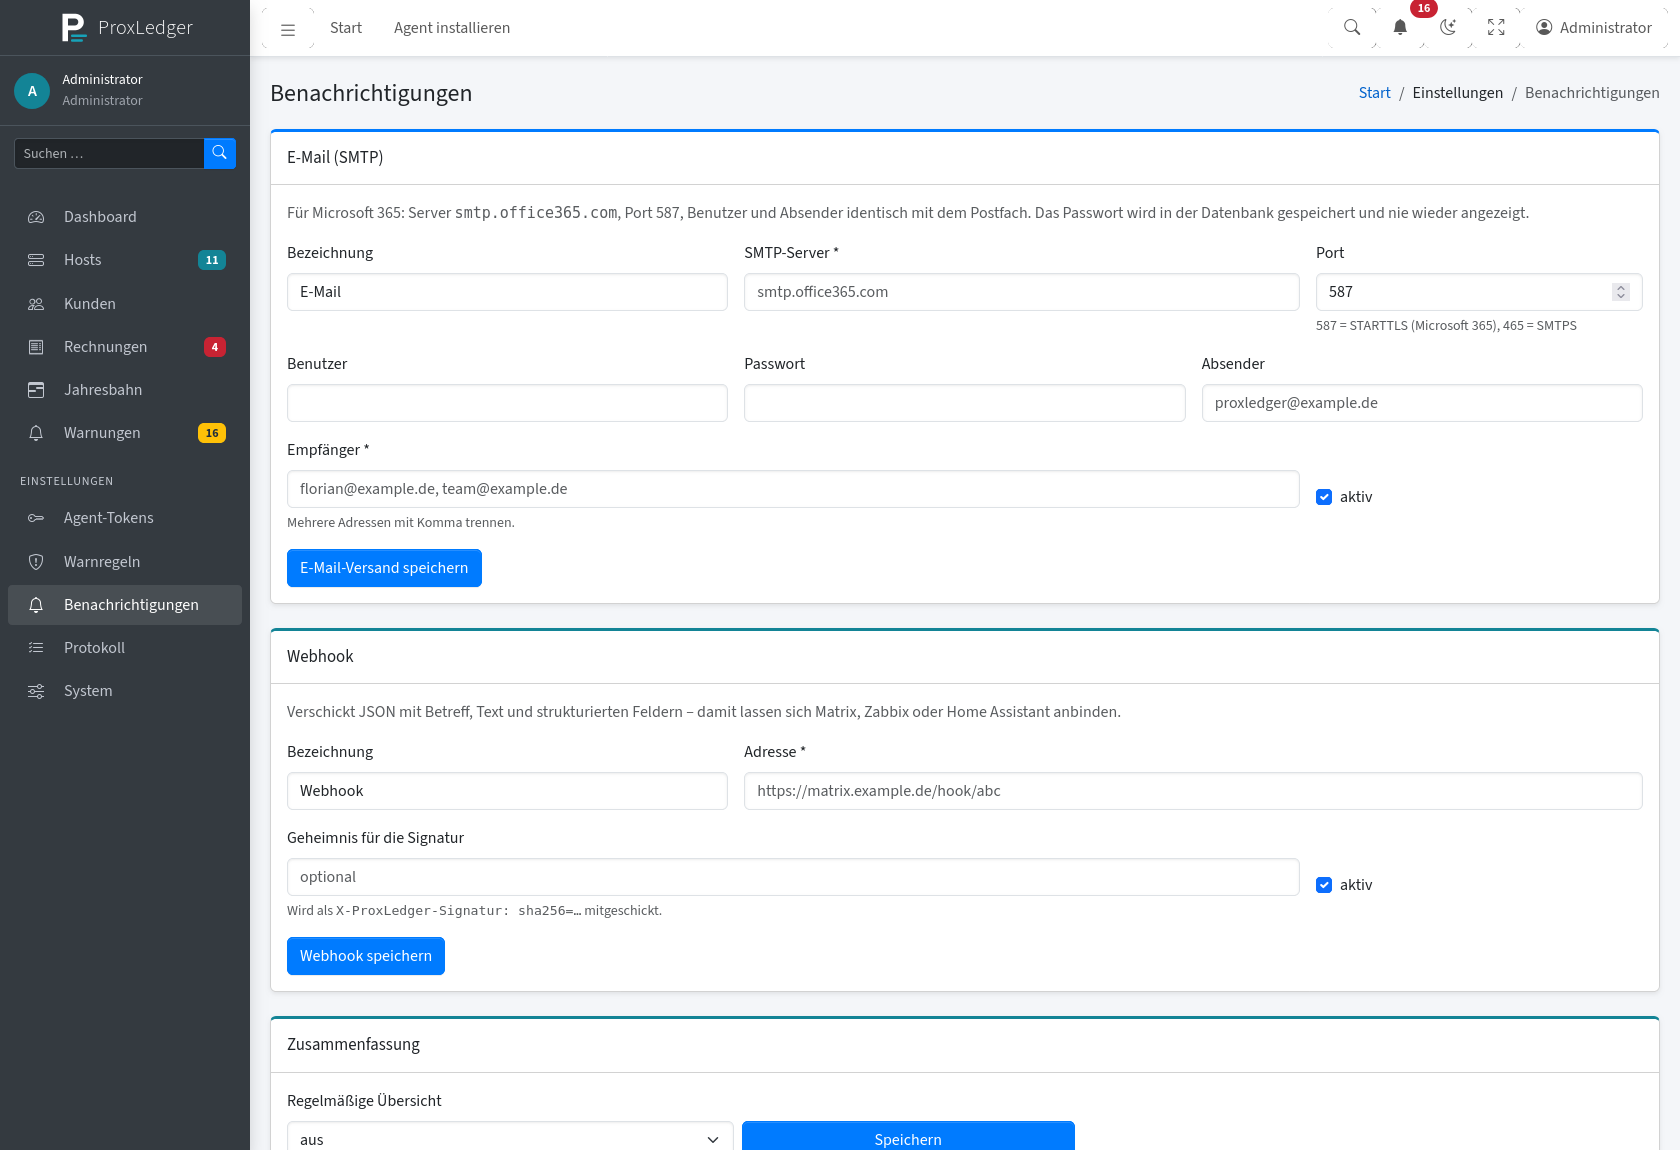Open the search magnifier in top bar

point(1352,28)
